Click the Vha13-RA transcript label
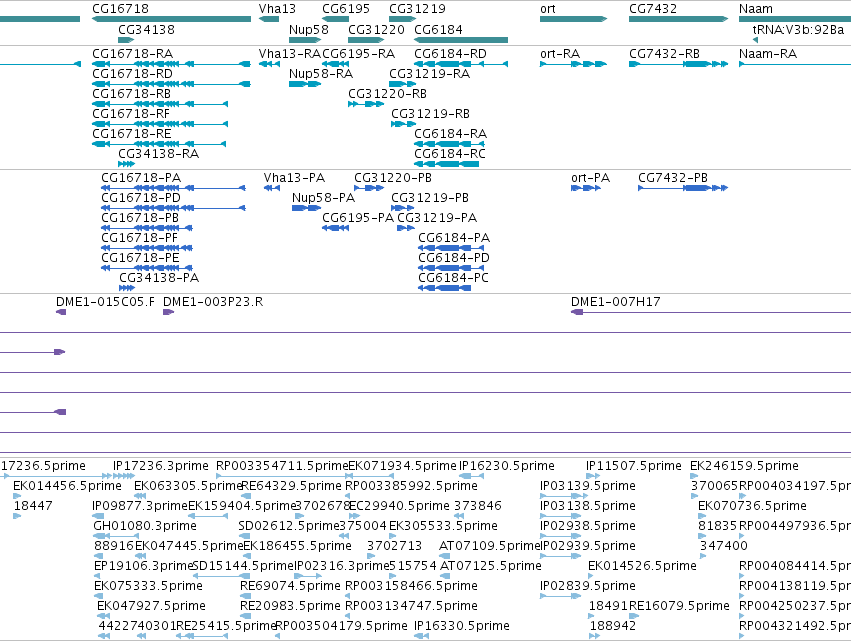Image resolution: width=851 pixels, height=641 pixels. (x=290, y=54)
